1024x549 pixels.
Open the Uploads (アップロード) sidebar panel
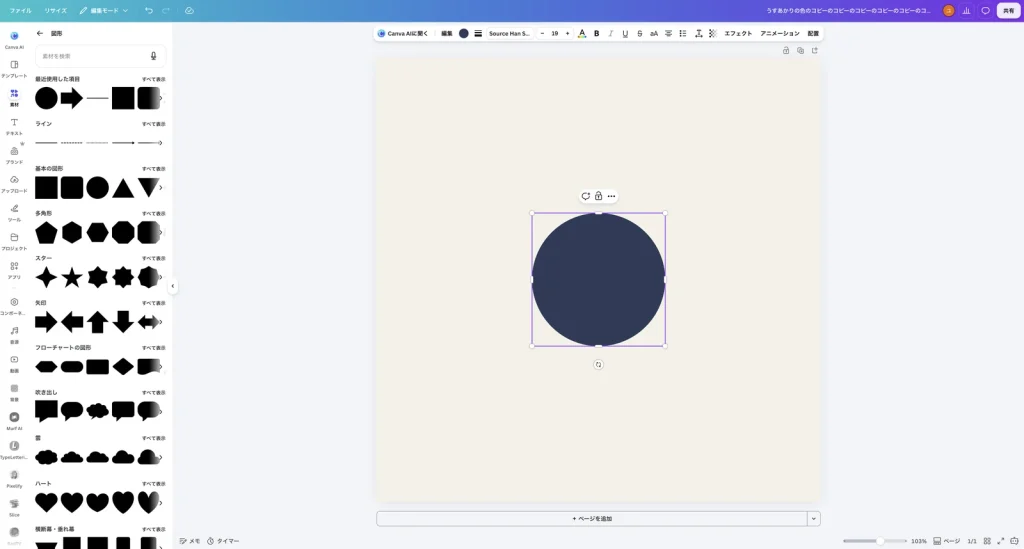tap(14, 183)
